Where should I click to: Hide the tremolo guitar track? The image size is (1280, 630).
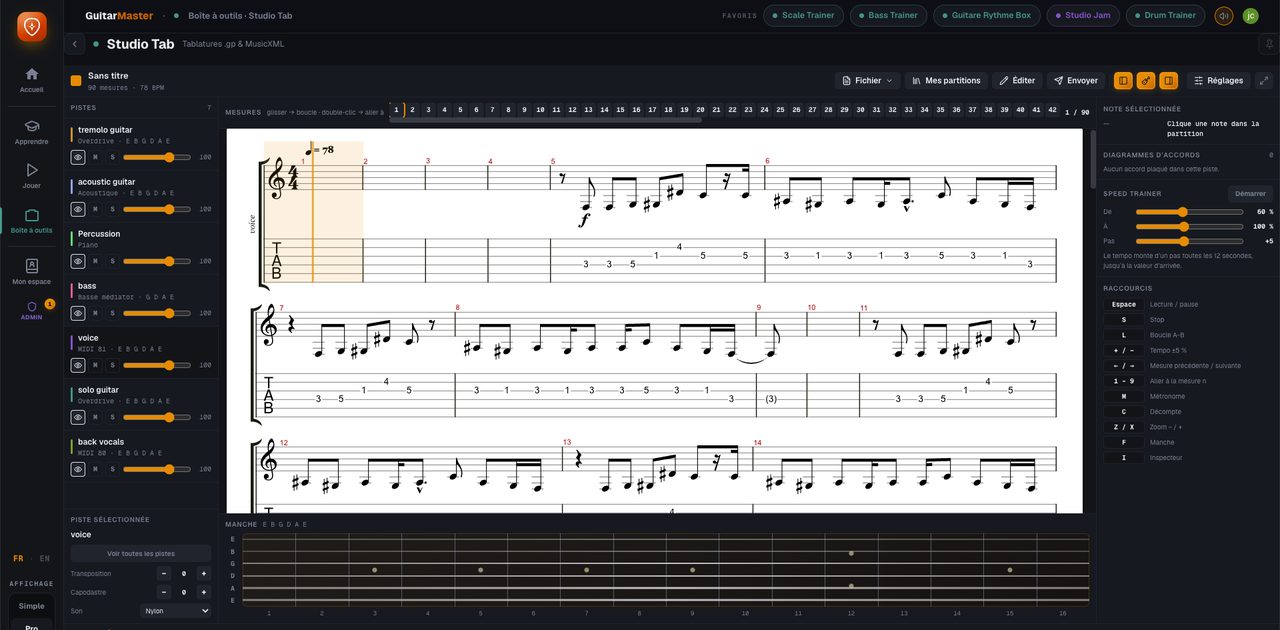pos(78,157)
